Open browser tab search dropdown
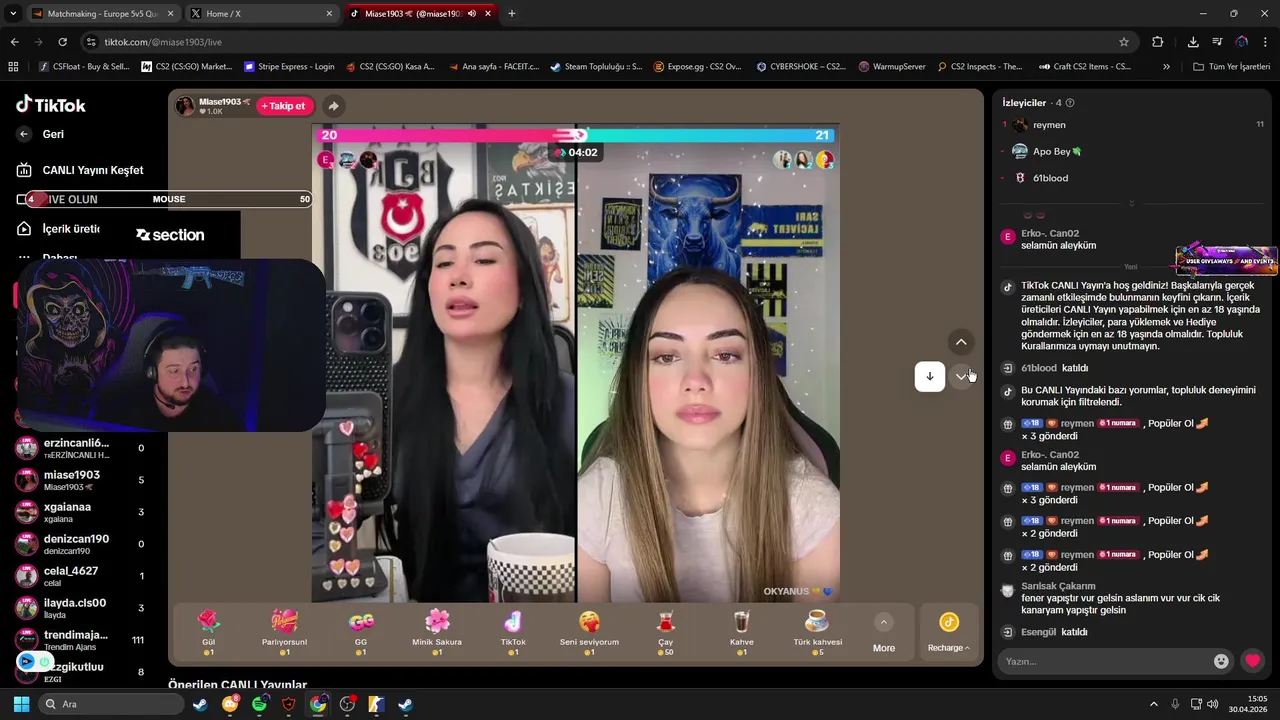This screenshot has width=1280, height=720. [13, 14]
